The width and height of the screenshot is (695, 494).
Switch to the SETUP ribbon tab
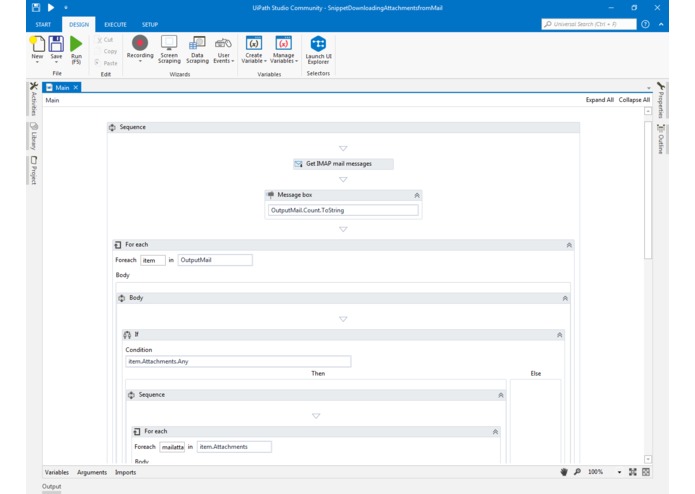(x=150, y=24)
